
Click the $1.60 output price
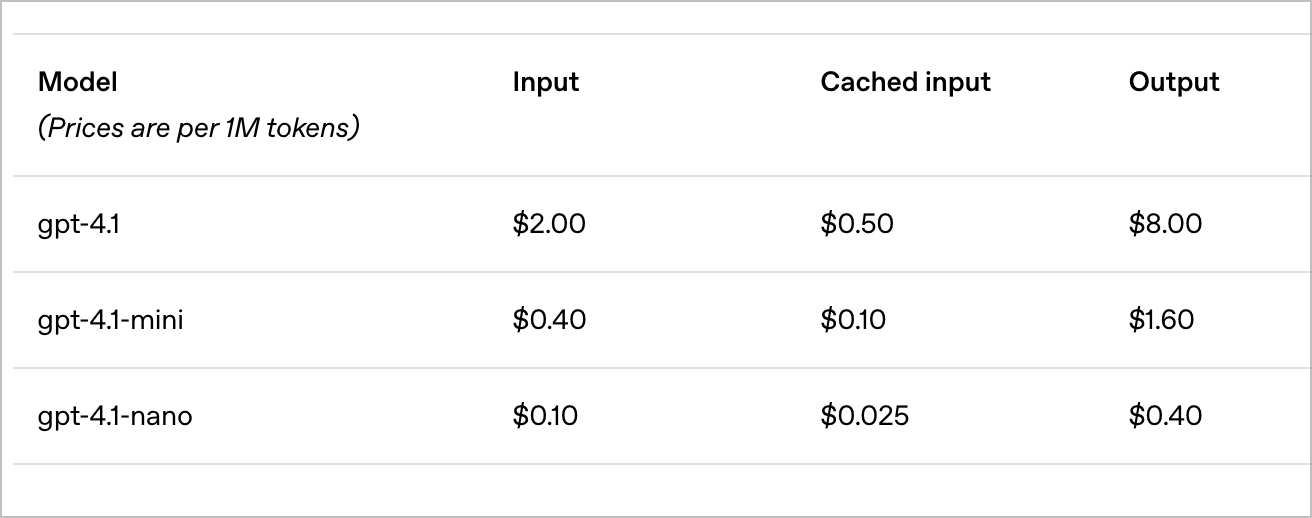tap(1161, 320)
